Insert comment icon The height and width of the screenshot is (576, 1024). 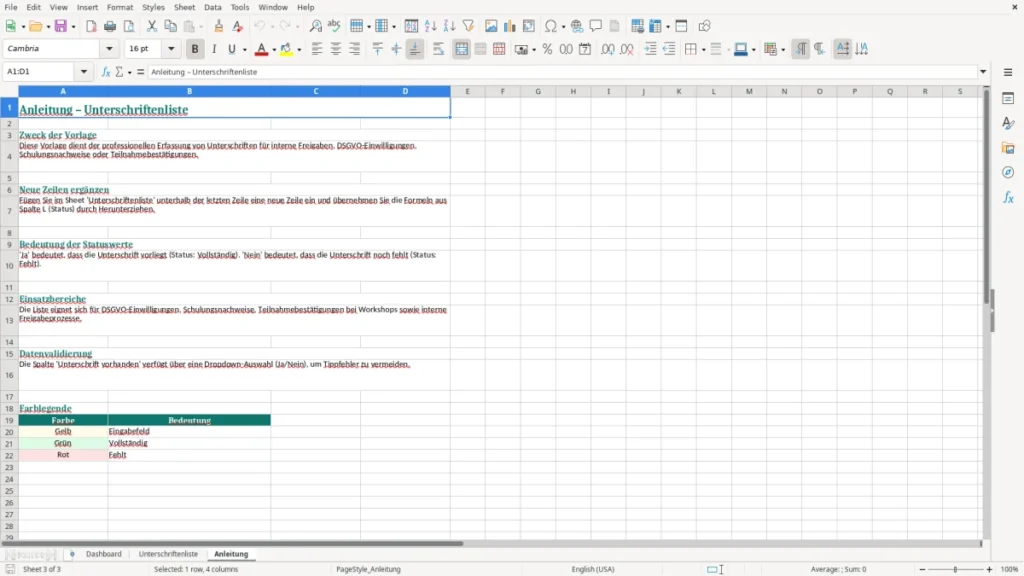(x=596, y=26)
